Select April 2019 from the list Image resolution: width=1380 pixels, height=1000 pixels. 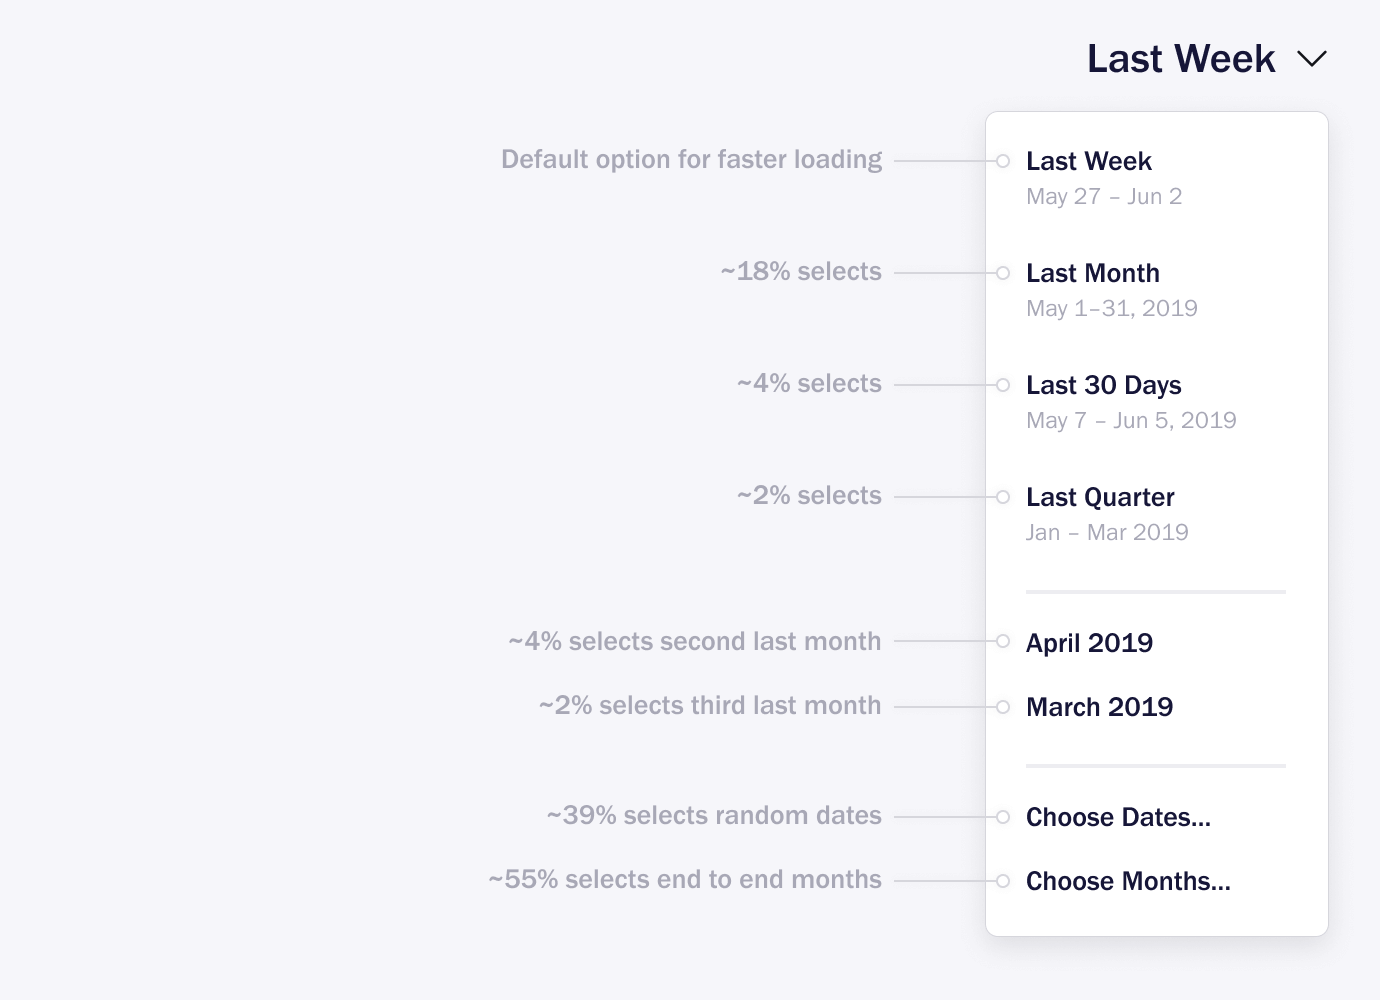[x=1089, y=642]
